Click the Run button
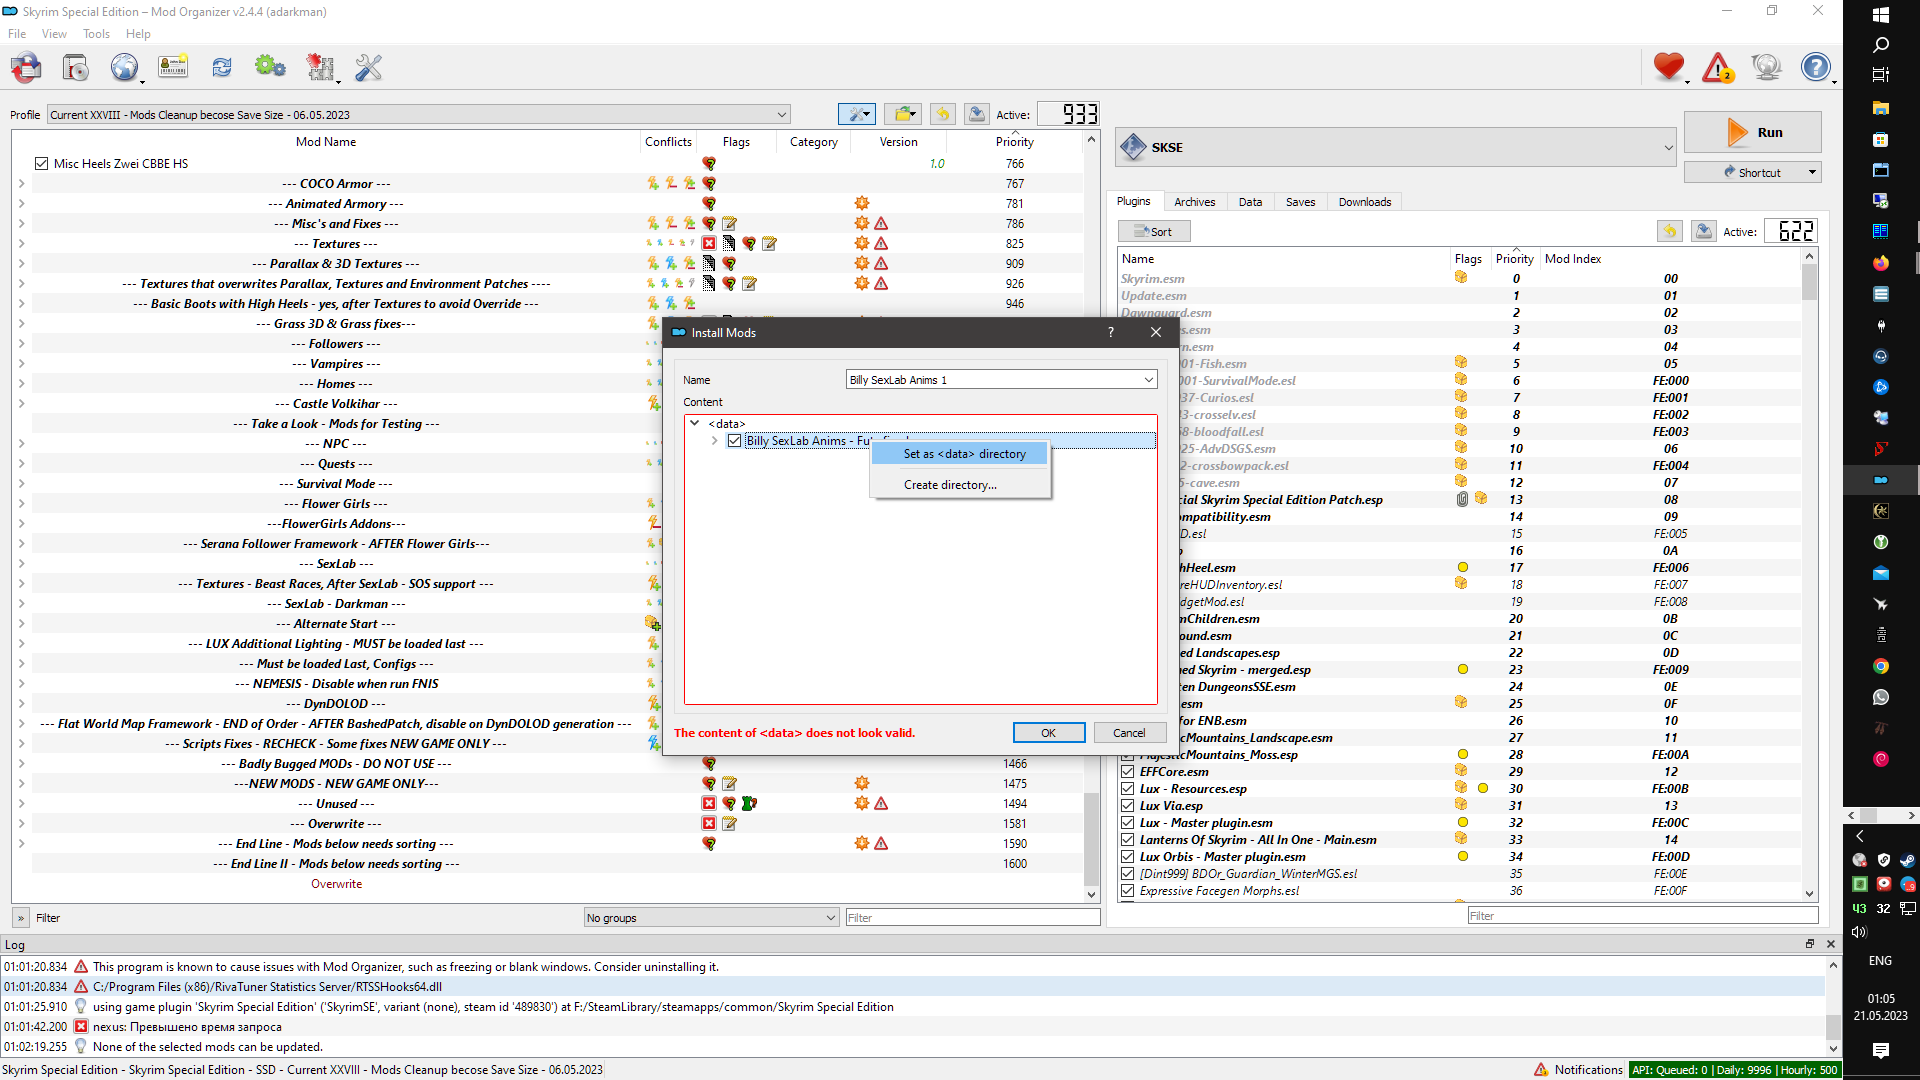The width and height of the screenshot is (1920, 1080). (1752, 132)
